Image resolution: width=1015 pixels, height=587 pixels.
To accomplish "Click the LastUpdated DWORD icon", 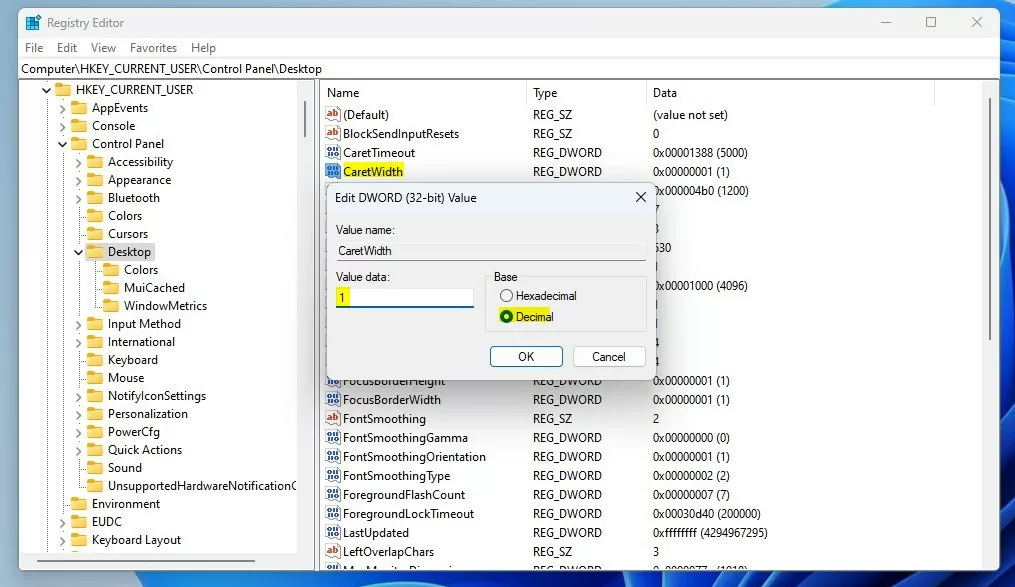I will (x=333, y=532).
